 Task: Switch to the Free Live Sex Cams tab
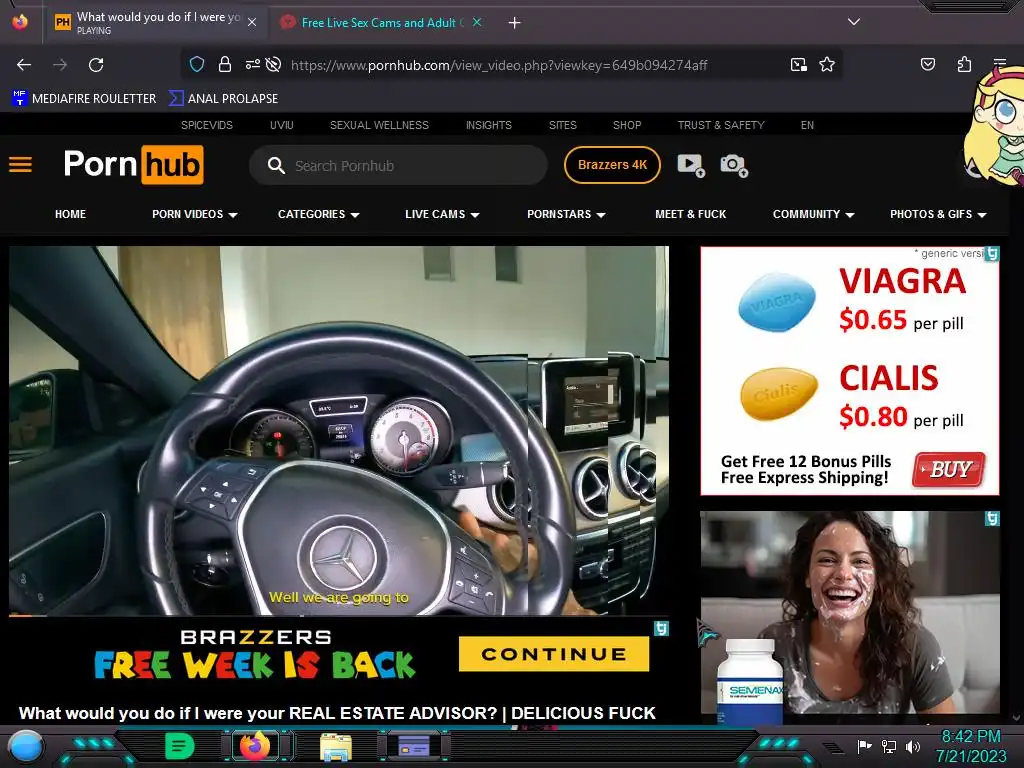tap(382, 22)
